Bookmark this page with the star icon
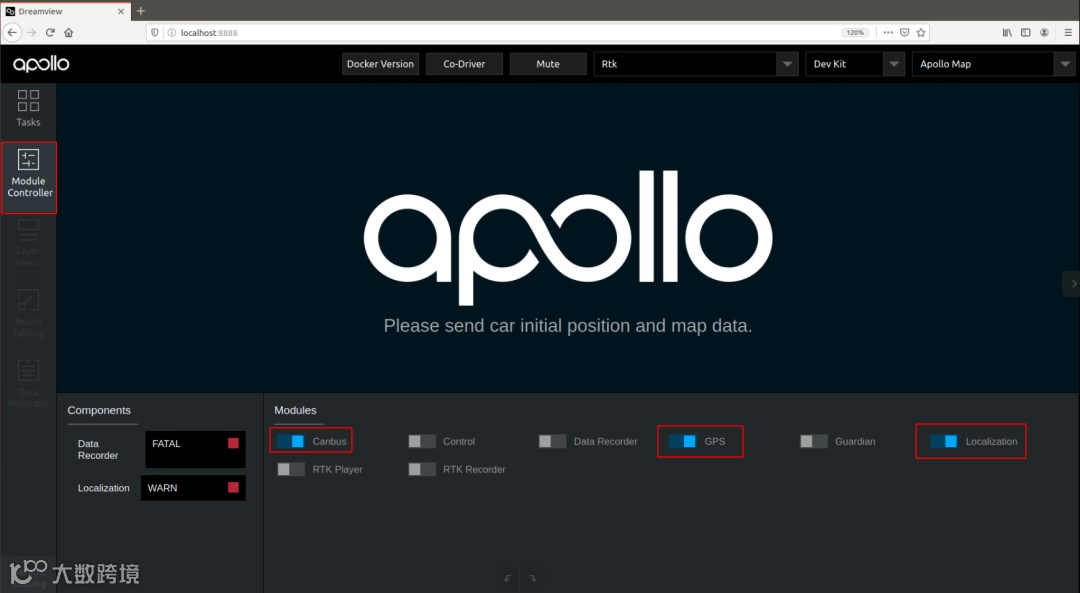The image size is (1080, 593). click(921, 32)
